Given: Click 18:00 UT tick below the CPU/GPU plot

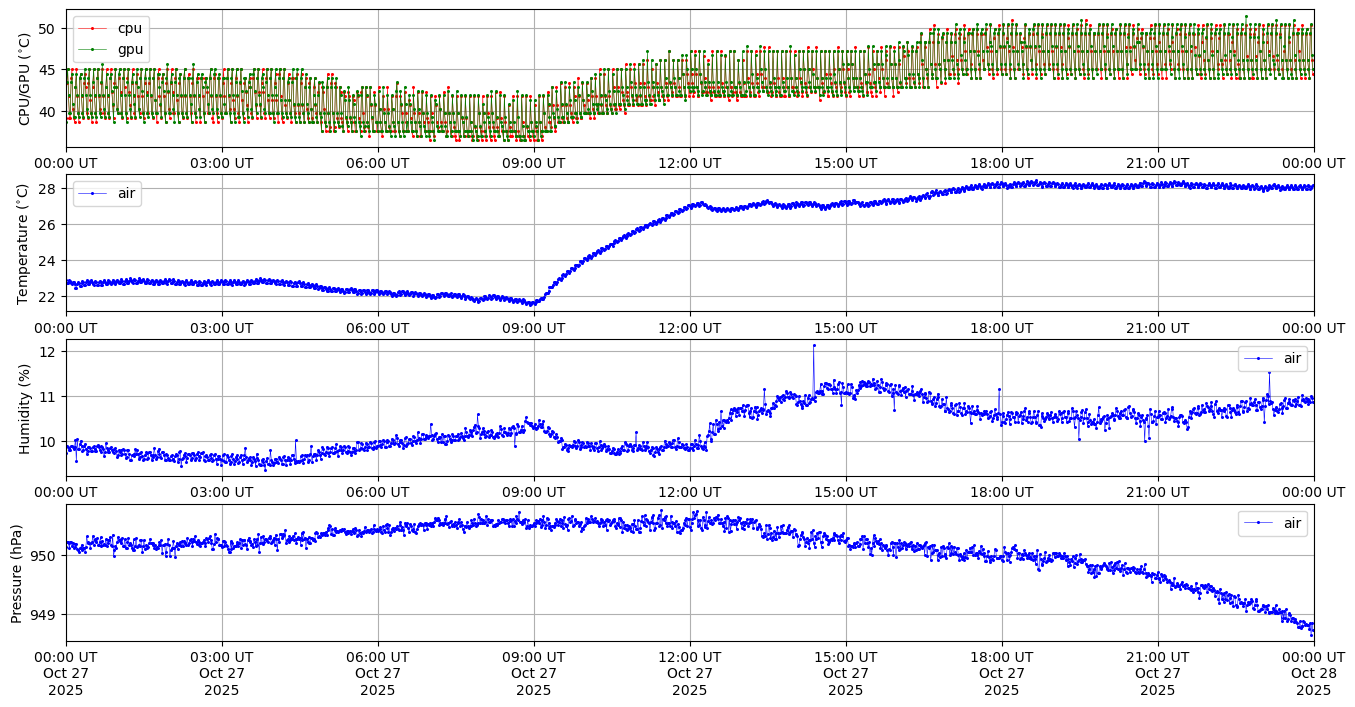Looking at the screenshot, I should 1002,163.
